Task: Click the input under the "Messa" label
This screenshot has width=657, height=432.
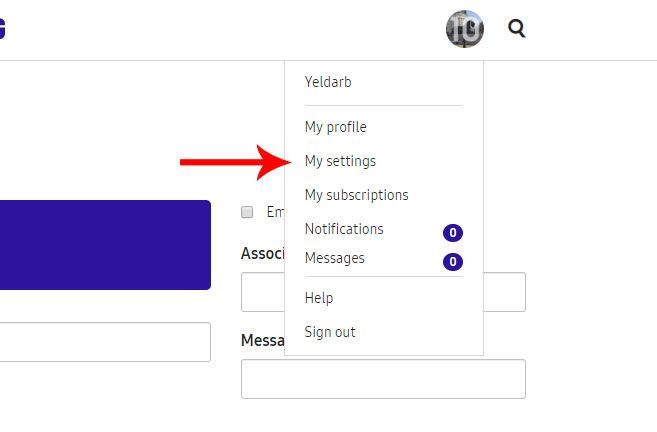Action: (x=383, y=379)
